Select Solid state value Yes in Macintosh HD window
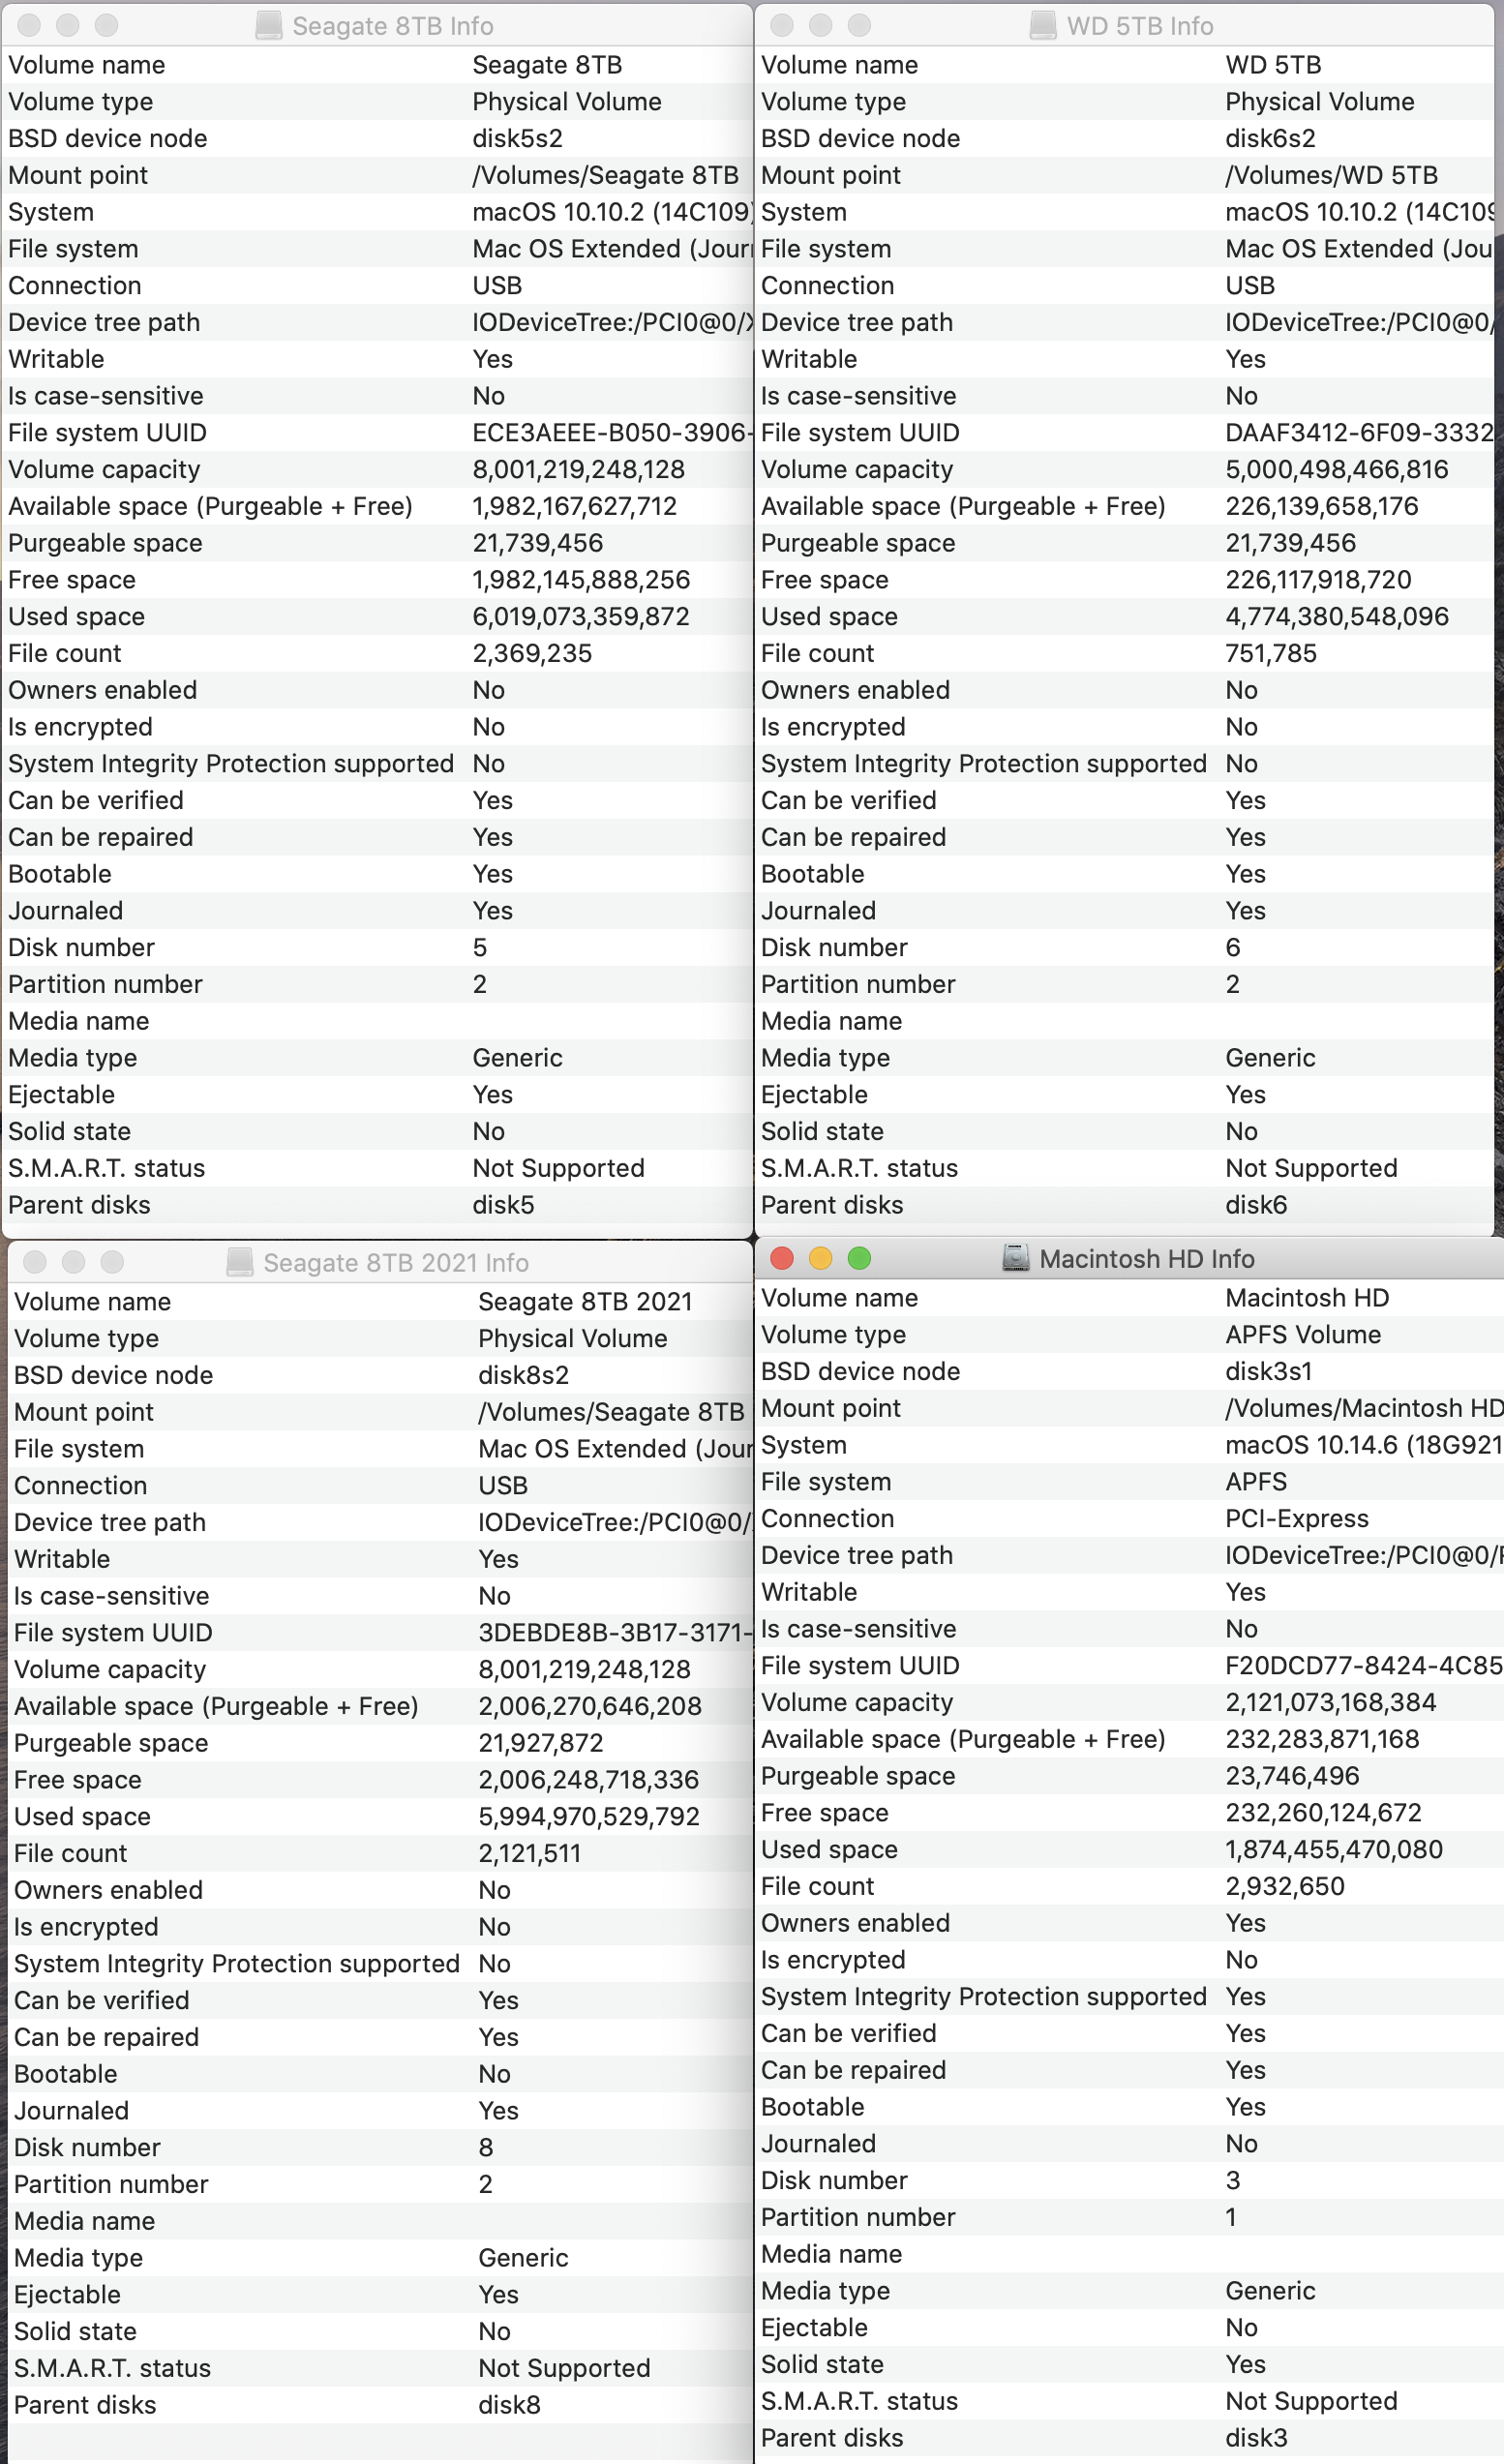The width and height of the screenshot is (1504, 2464). 1246,2364
